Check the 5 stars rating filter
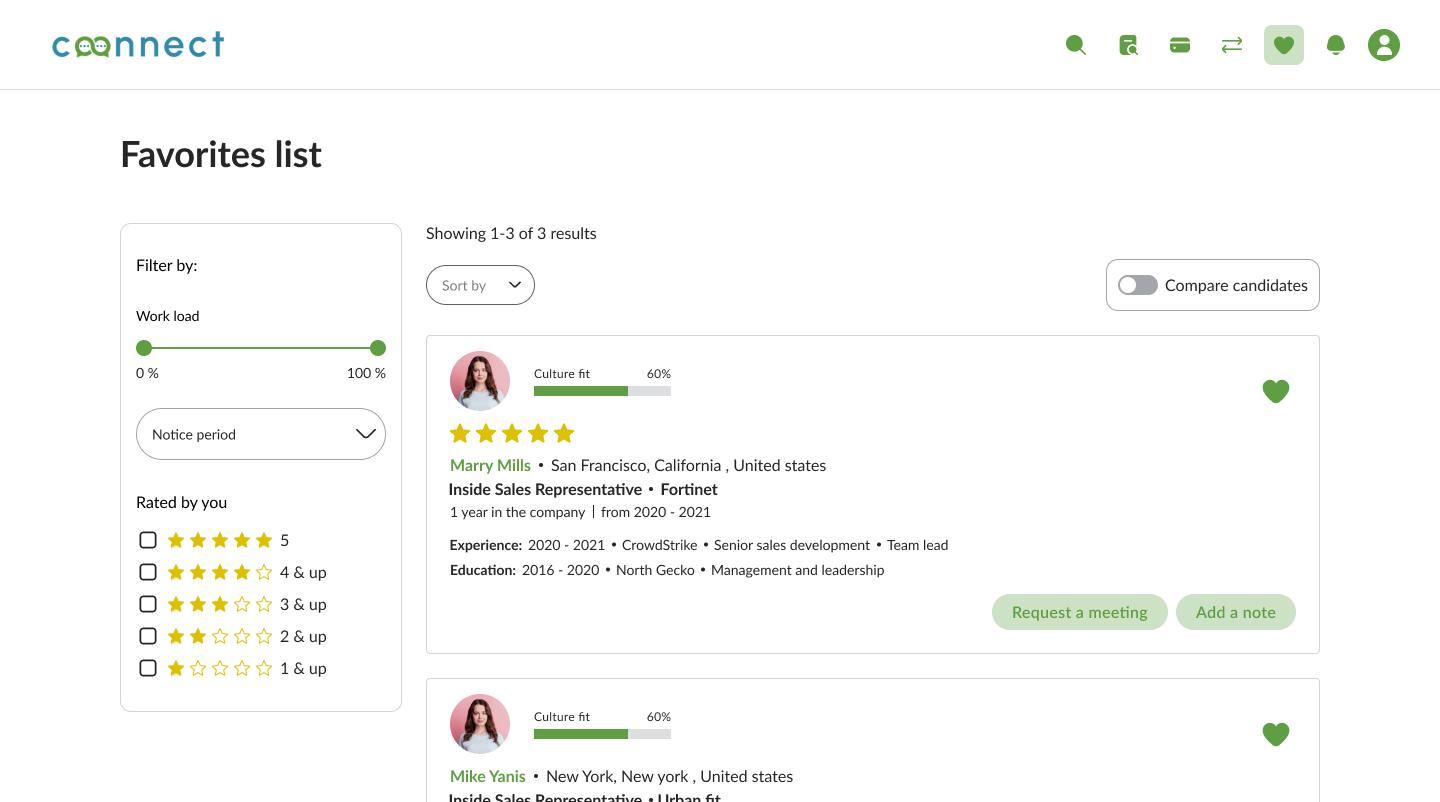The image size is (1440, 802). [x=148, y=540]
